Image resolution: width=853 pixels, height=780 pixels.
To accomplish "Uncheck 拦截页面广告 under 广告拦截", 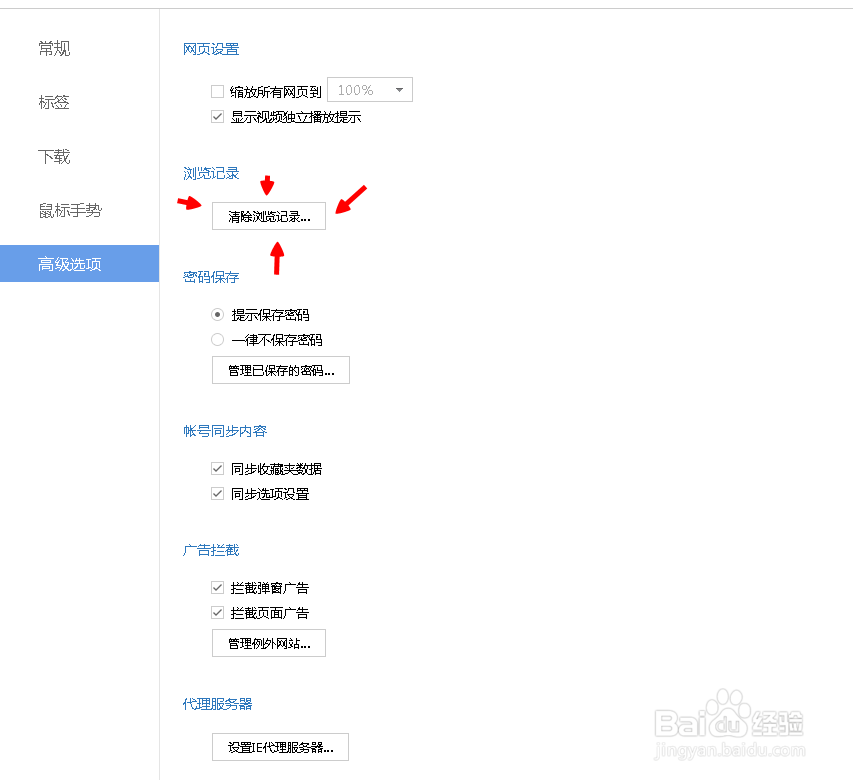I will click(x=217, y=612).
